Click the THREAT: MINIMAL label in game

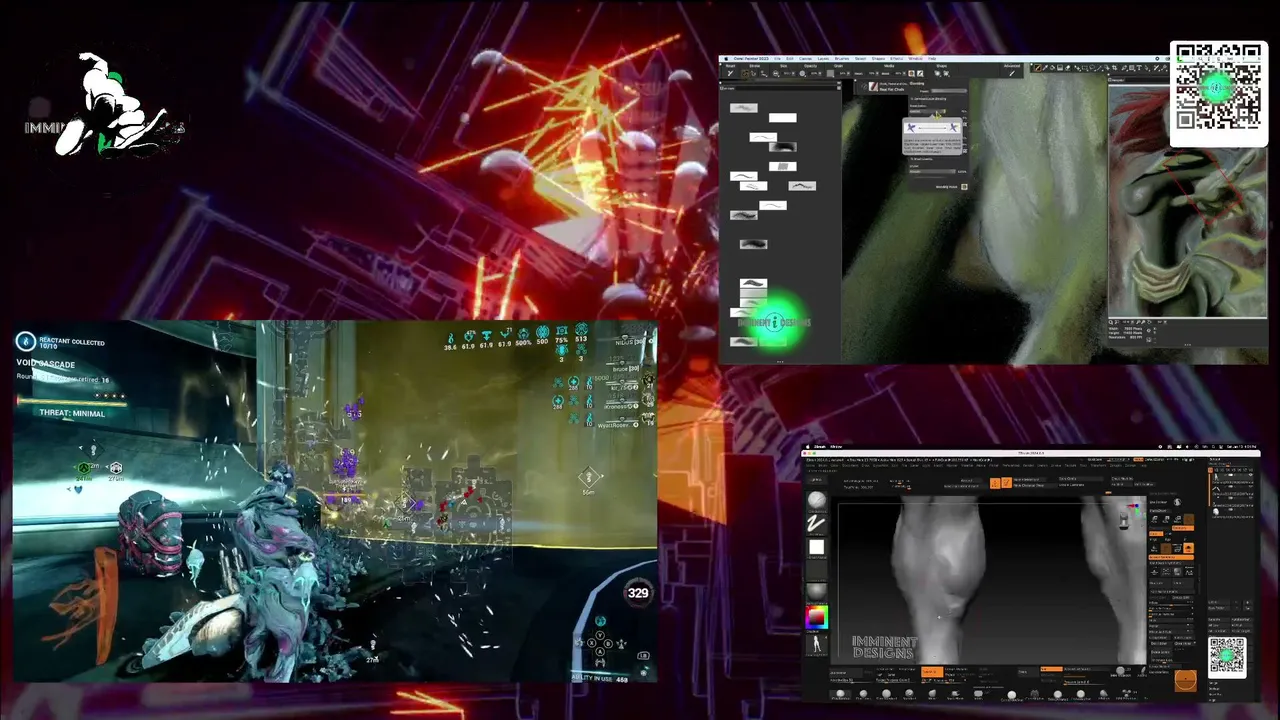tap(72, 413)
